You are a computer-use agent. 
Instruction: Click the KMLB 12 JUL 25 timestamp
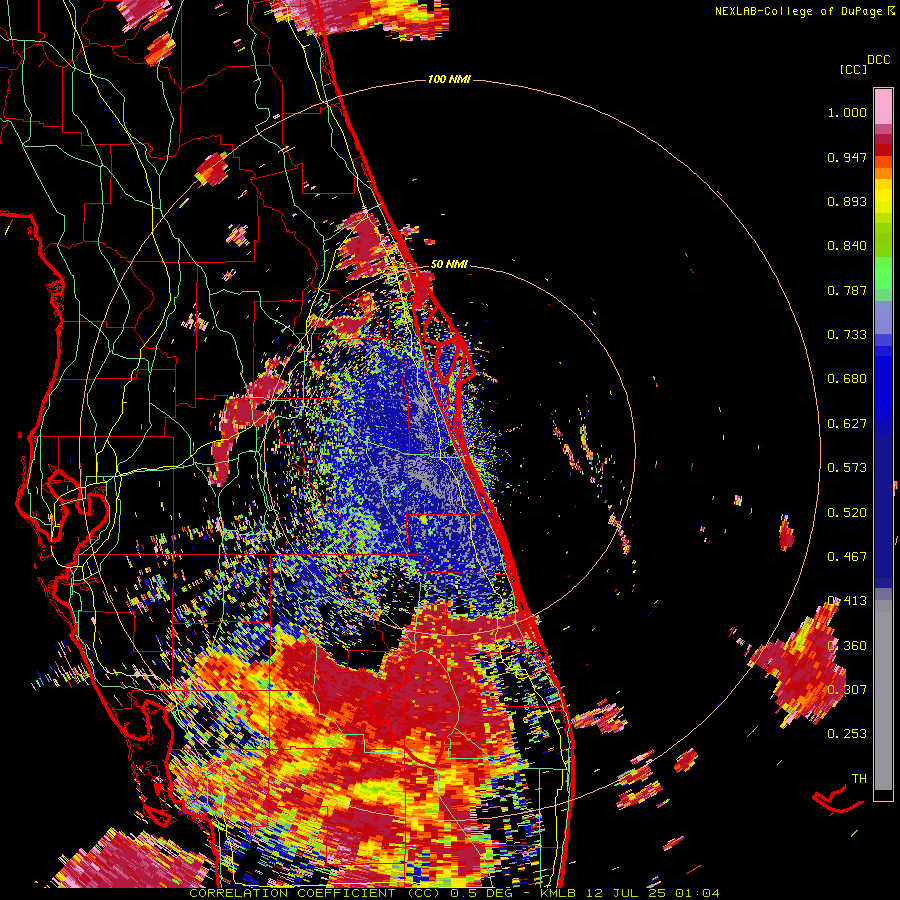pyautogui.click(x=630, y=893)
